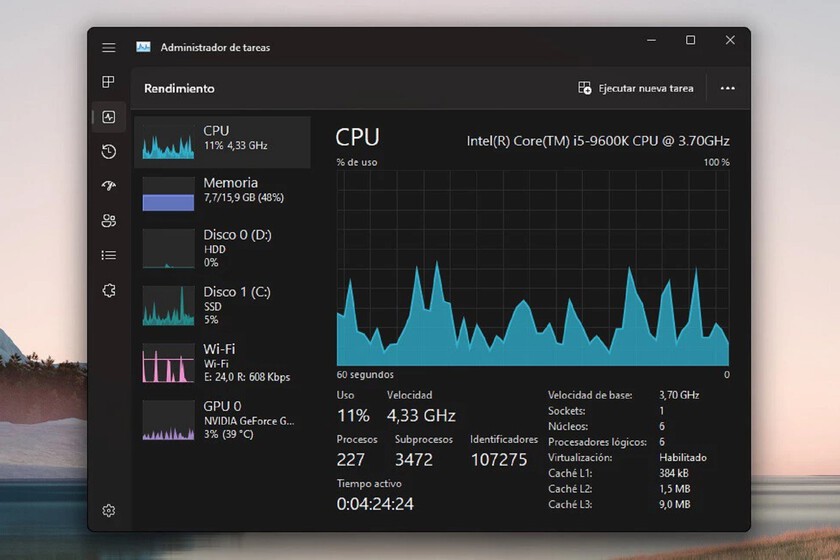840x560 pixels.
Task: Show Disco 0 (D:) HDD graph
Action: (x=222, y=248)
